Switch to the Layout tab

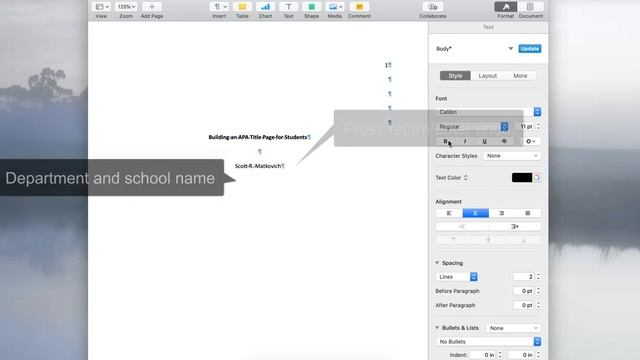pos(488,76)
